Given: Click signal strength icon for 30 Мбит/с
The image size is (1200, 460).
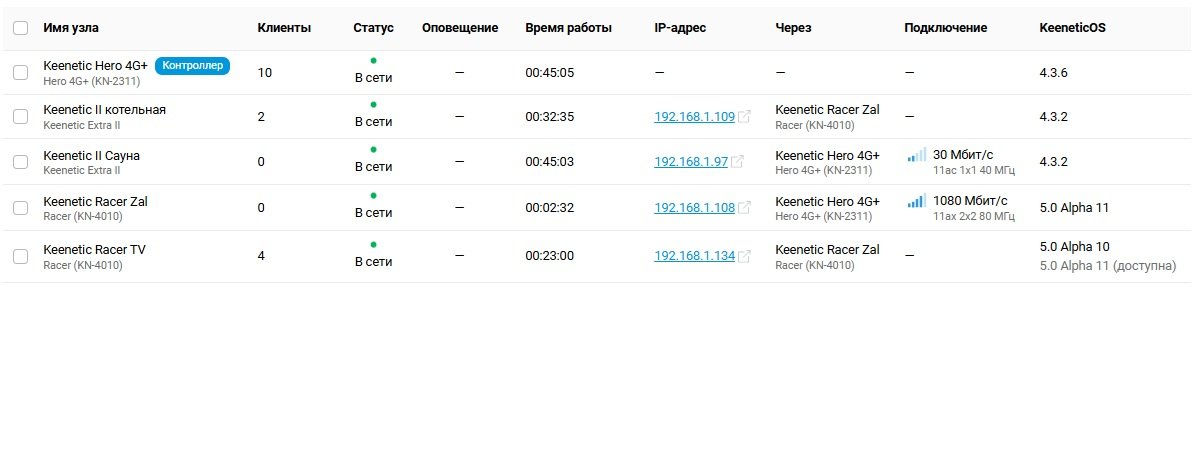Looking at the screenshot, I should click(x=917, y=155).
